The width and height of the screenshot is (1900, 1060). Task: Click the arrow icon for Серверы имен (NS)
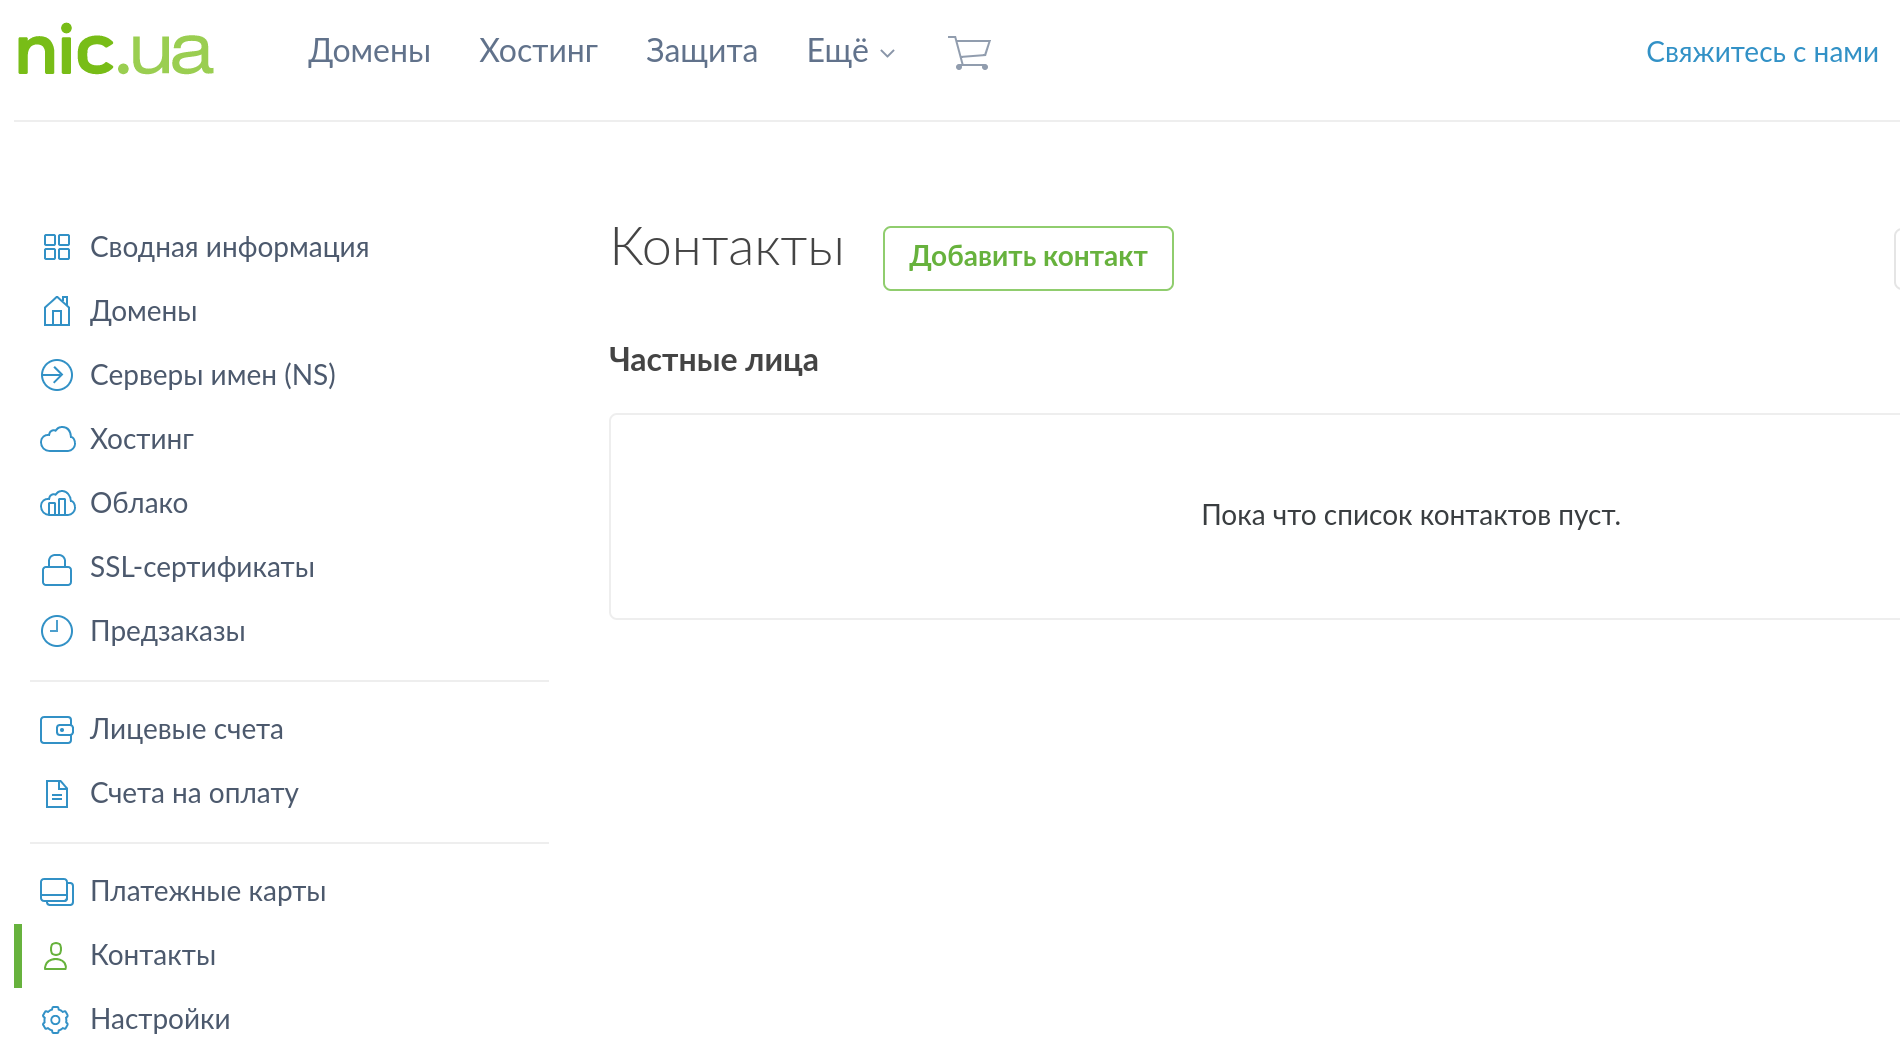(57, 375)
